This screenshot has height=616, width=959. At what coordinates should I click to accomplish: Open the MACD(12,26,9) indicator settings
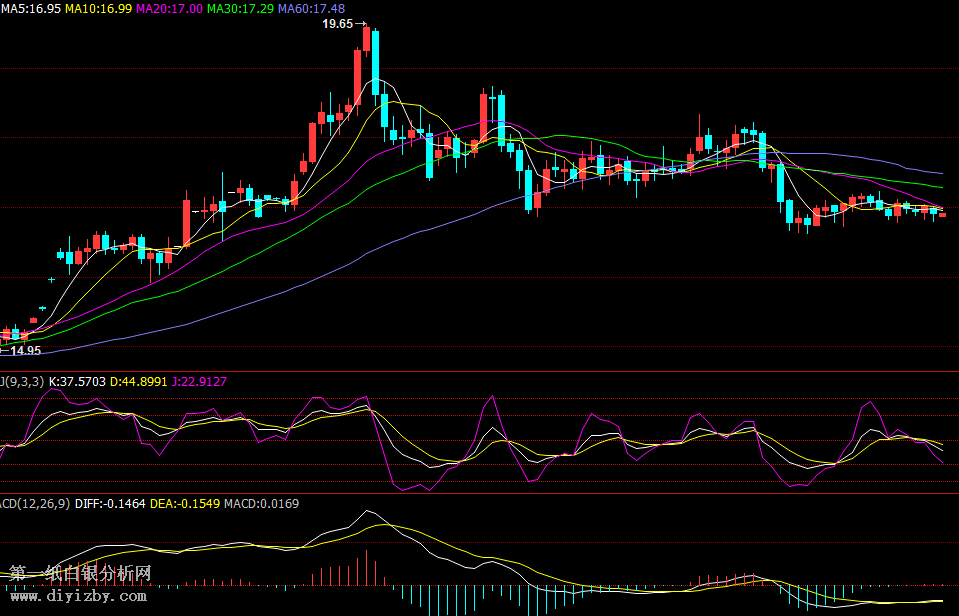34,503
